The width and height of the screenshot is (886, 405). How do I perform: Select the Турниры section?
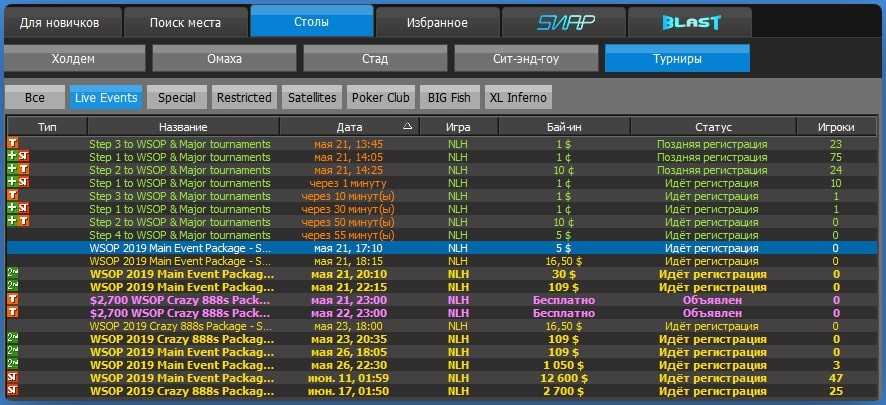click(677, 58)
